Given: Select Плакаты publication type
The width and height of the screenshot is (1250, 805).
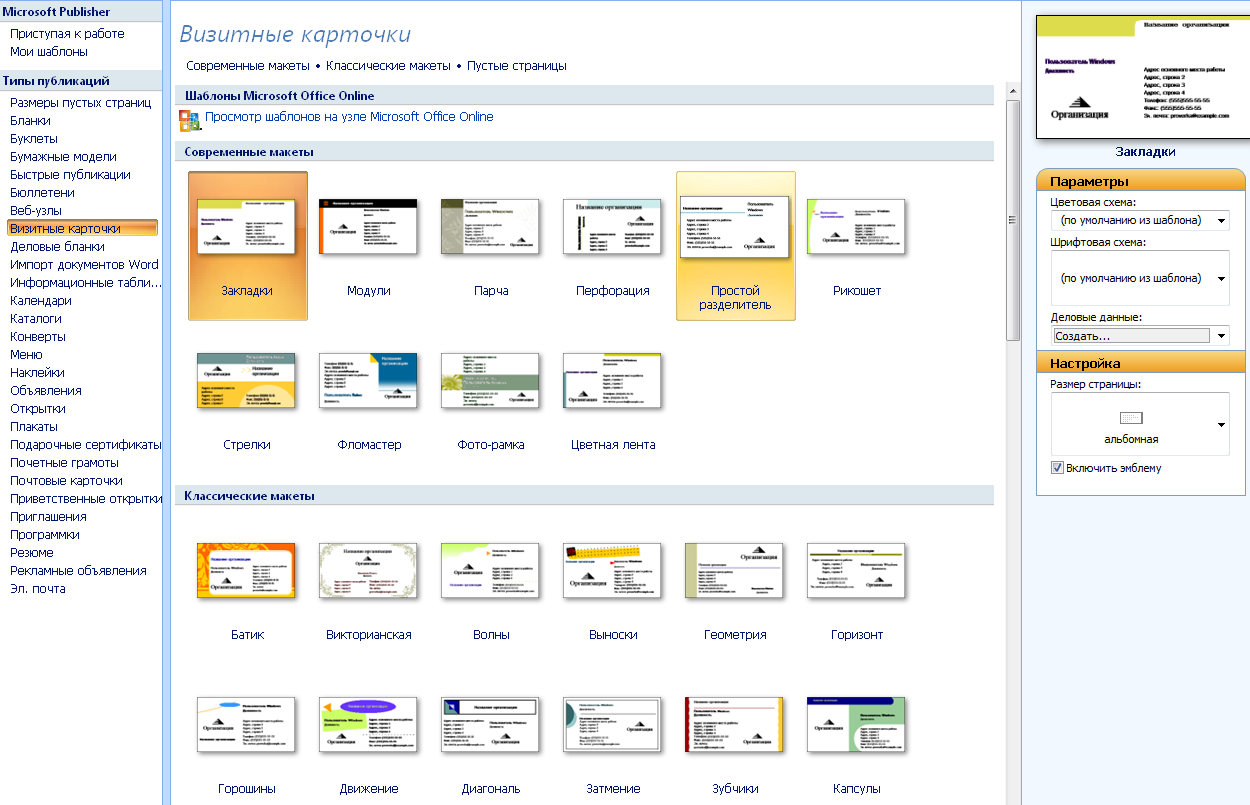Looking at the screenshot, I should point(34,427).
